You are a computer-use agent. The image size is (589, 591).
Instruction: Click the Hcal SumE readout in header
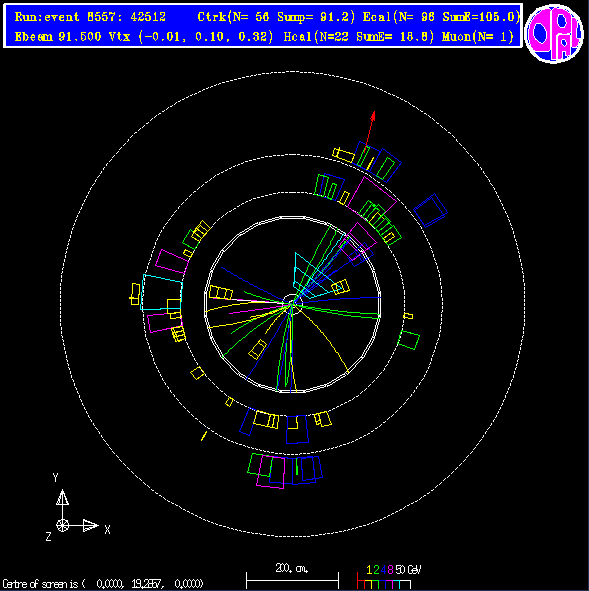359,37
